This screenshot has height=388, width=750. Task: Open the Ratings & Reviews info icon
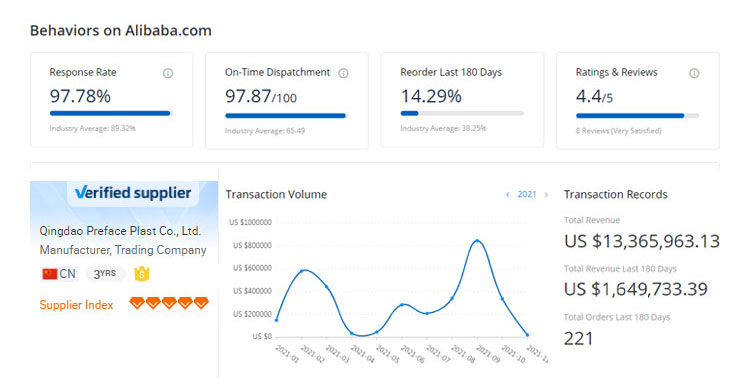(694, 73)
